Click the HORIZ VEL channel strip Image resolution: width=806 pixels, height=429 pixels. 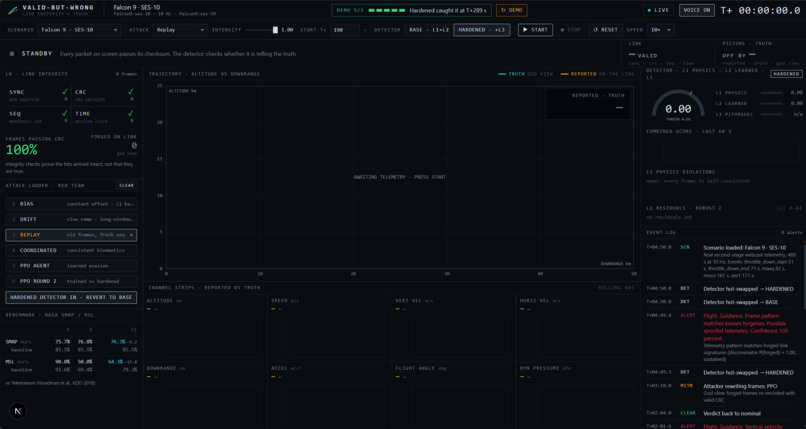pos(579,327)
